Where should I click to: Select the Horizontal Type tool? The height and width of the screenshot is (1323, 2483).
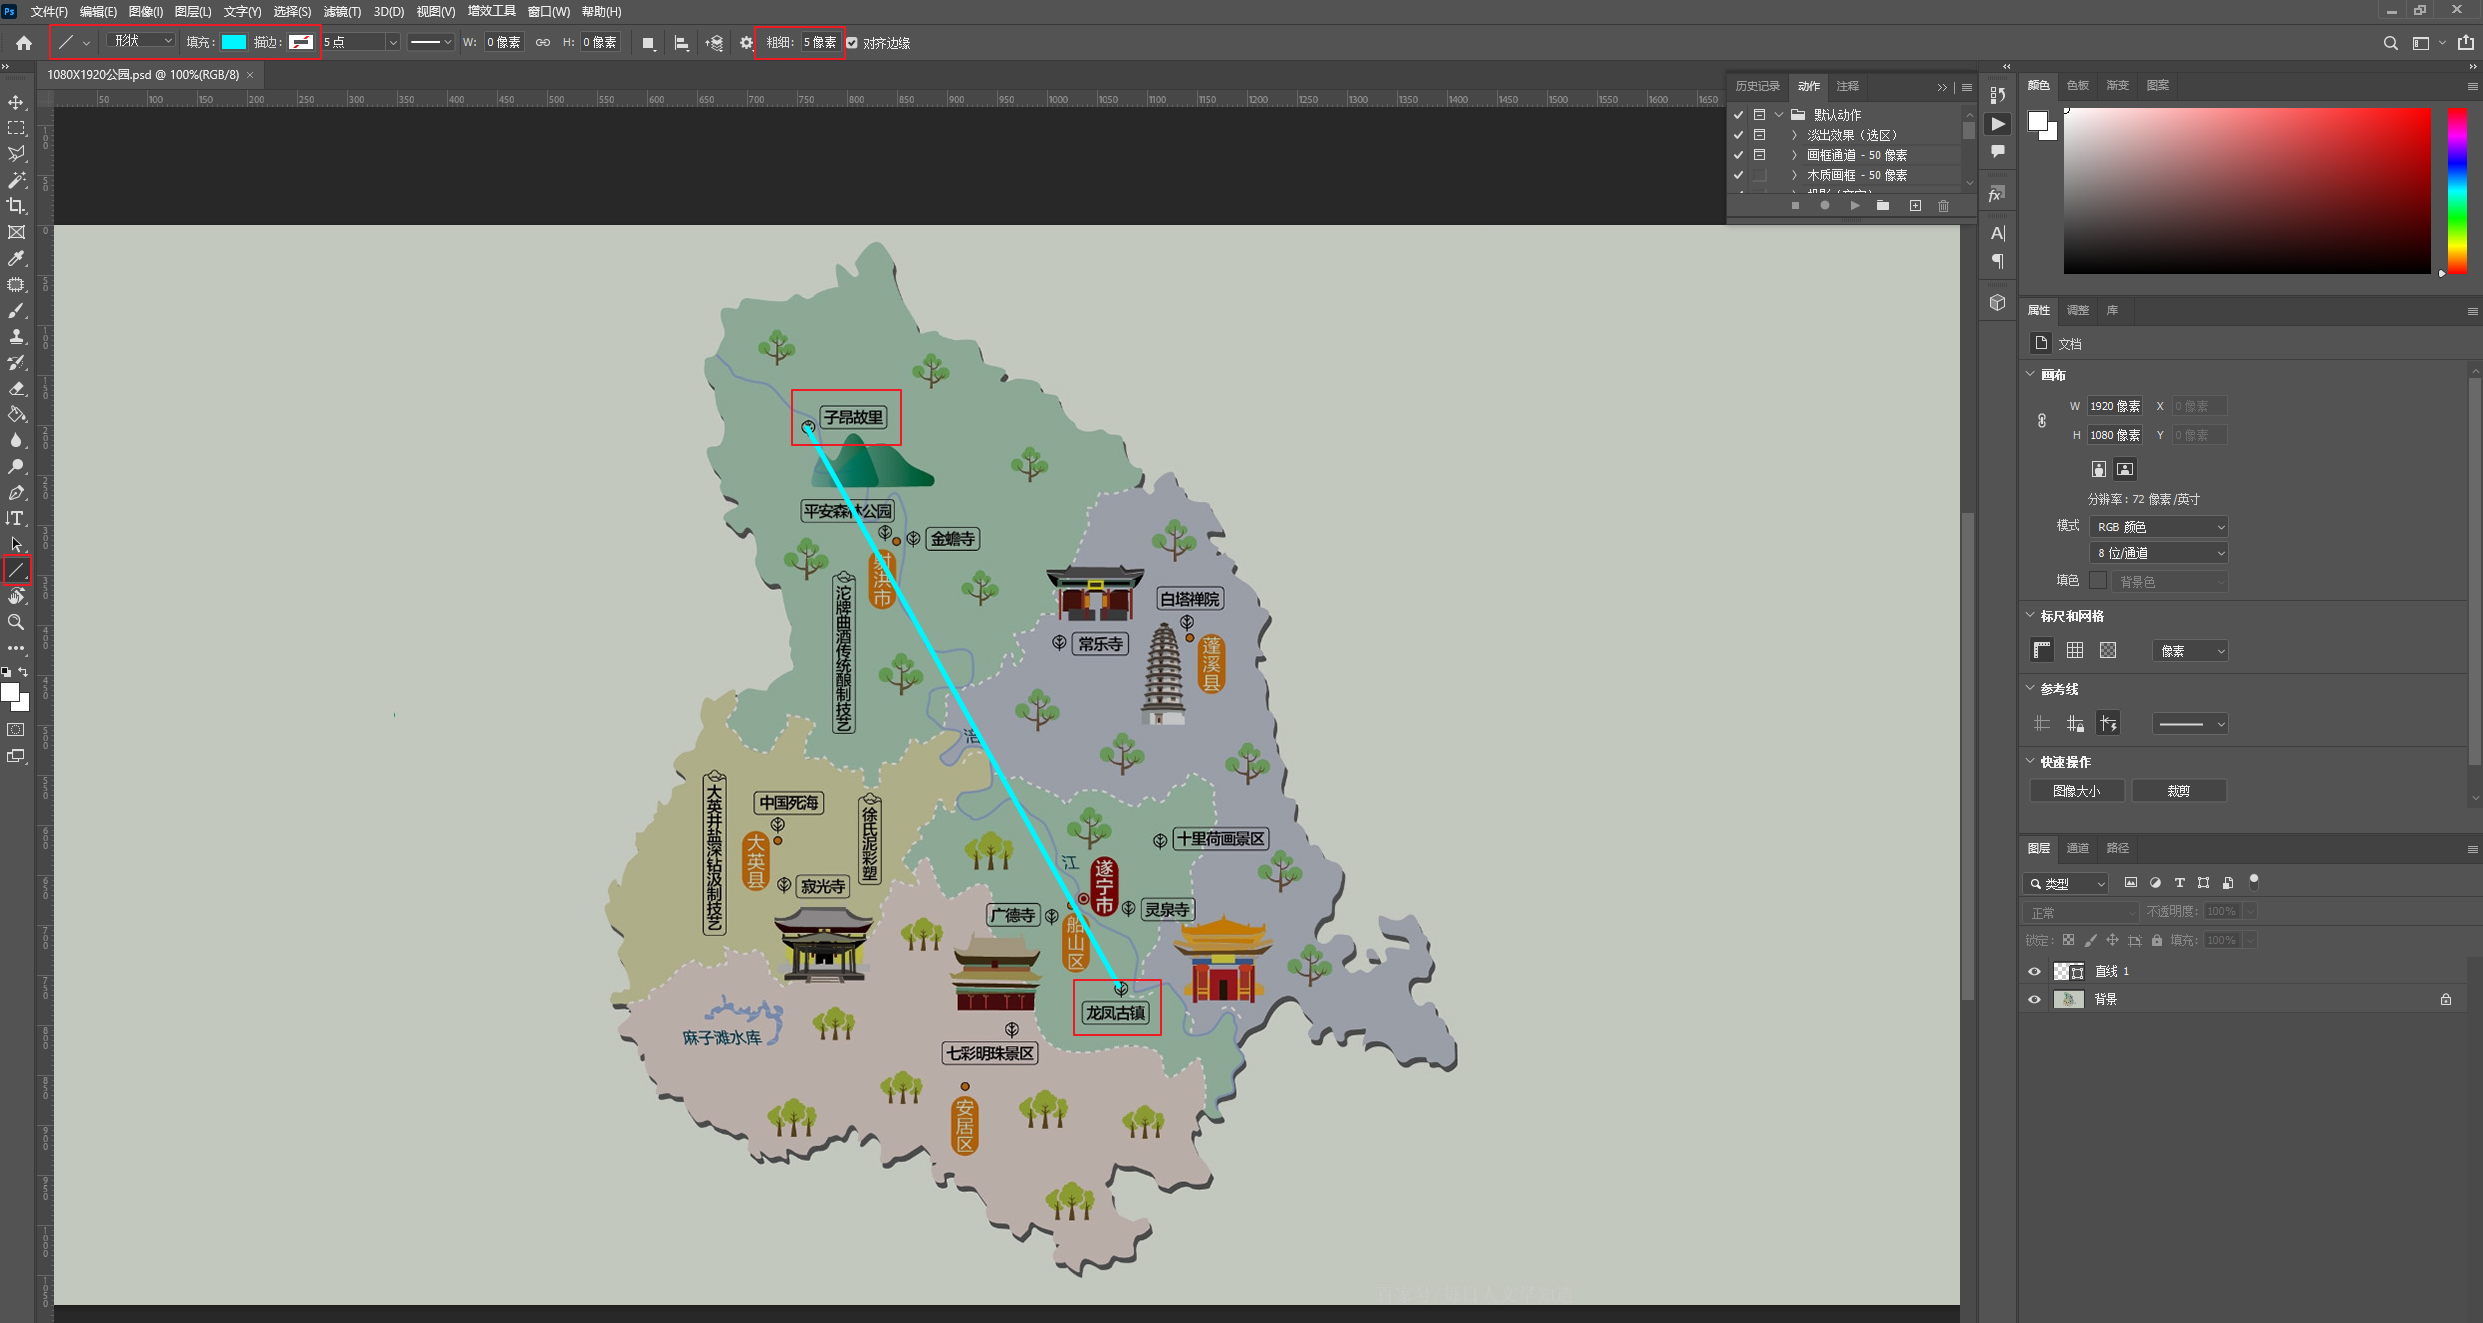tap(16, 518)
